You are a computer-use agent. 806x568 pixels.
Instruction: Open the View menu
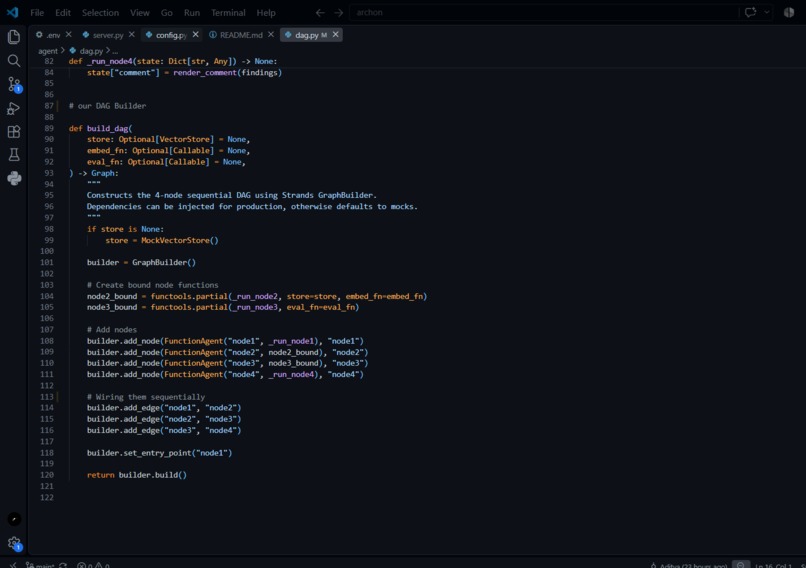[x=139, y=13]
